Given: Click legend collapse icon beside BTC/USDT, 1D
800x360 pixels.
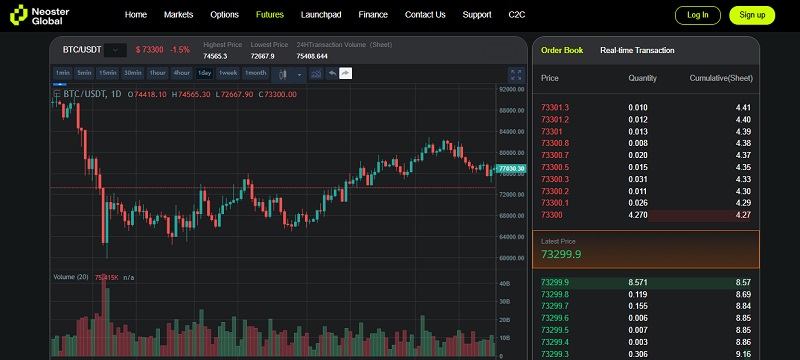Looking at the screenshot, I should (57, 94).
